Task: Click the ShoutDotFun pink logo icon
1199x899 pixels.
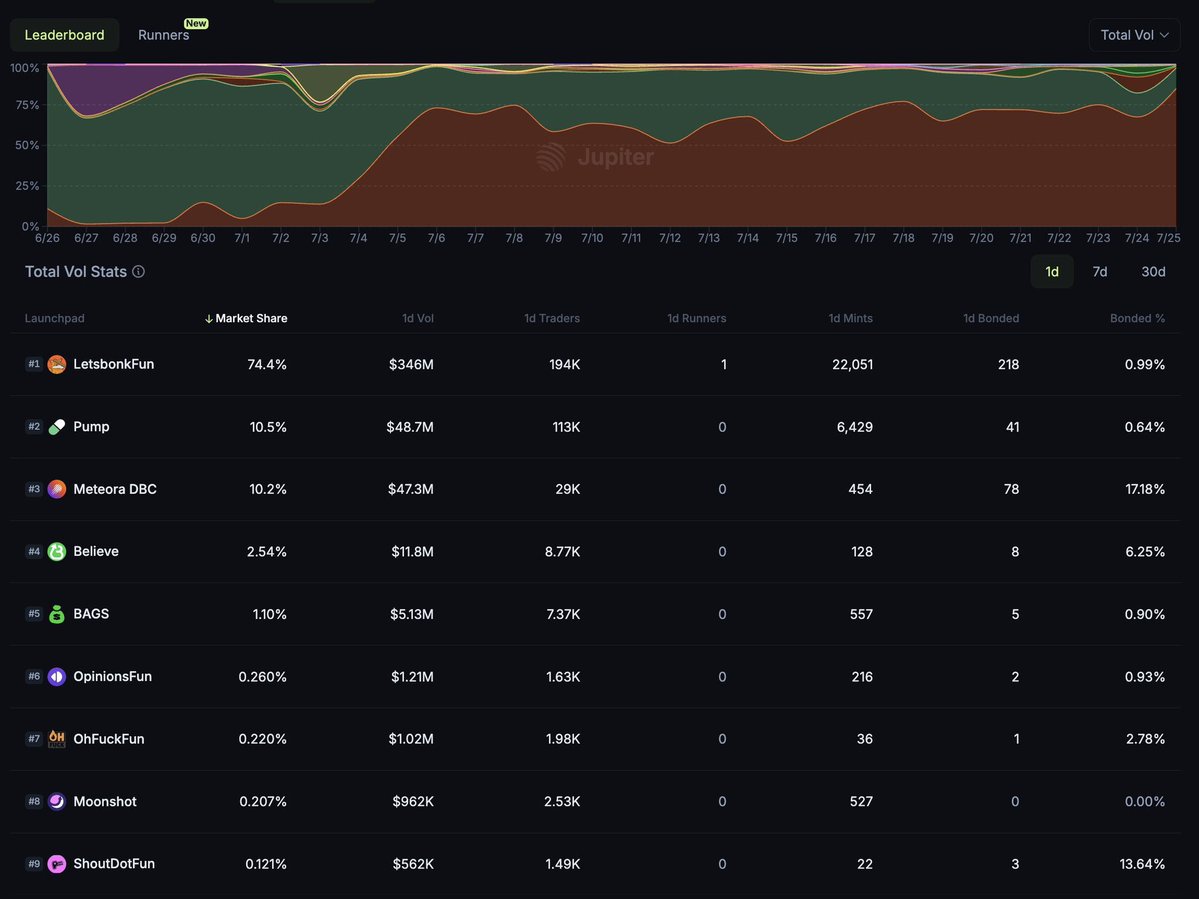Action: point(57,864)
